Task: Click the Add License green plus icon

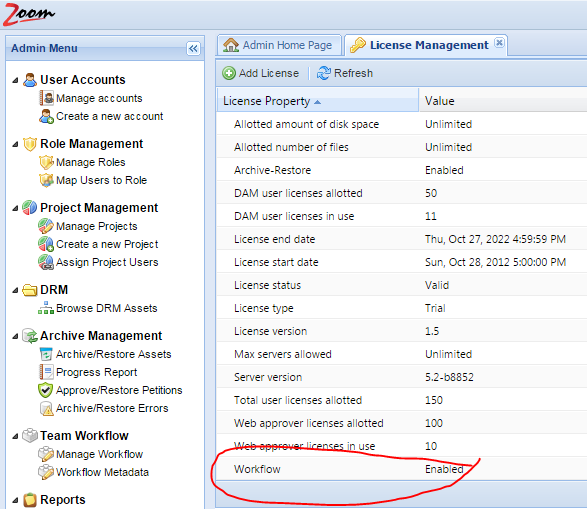Action: 229,73
